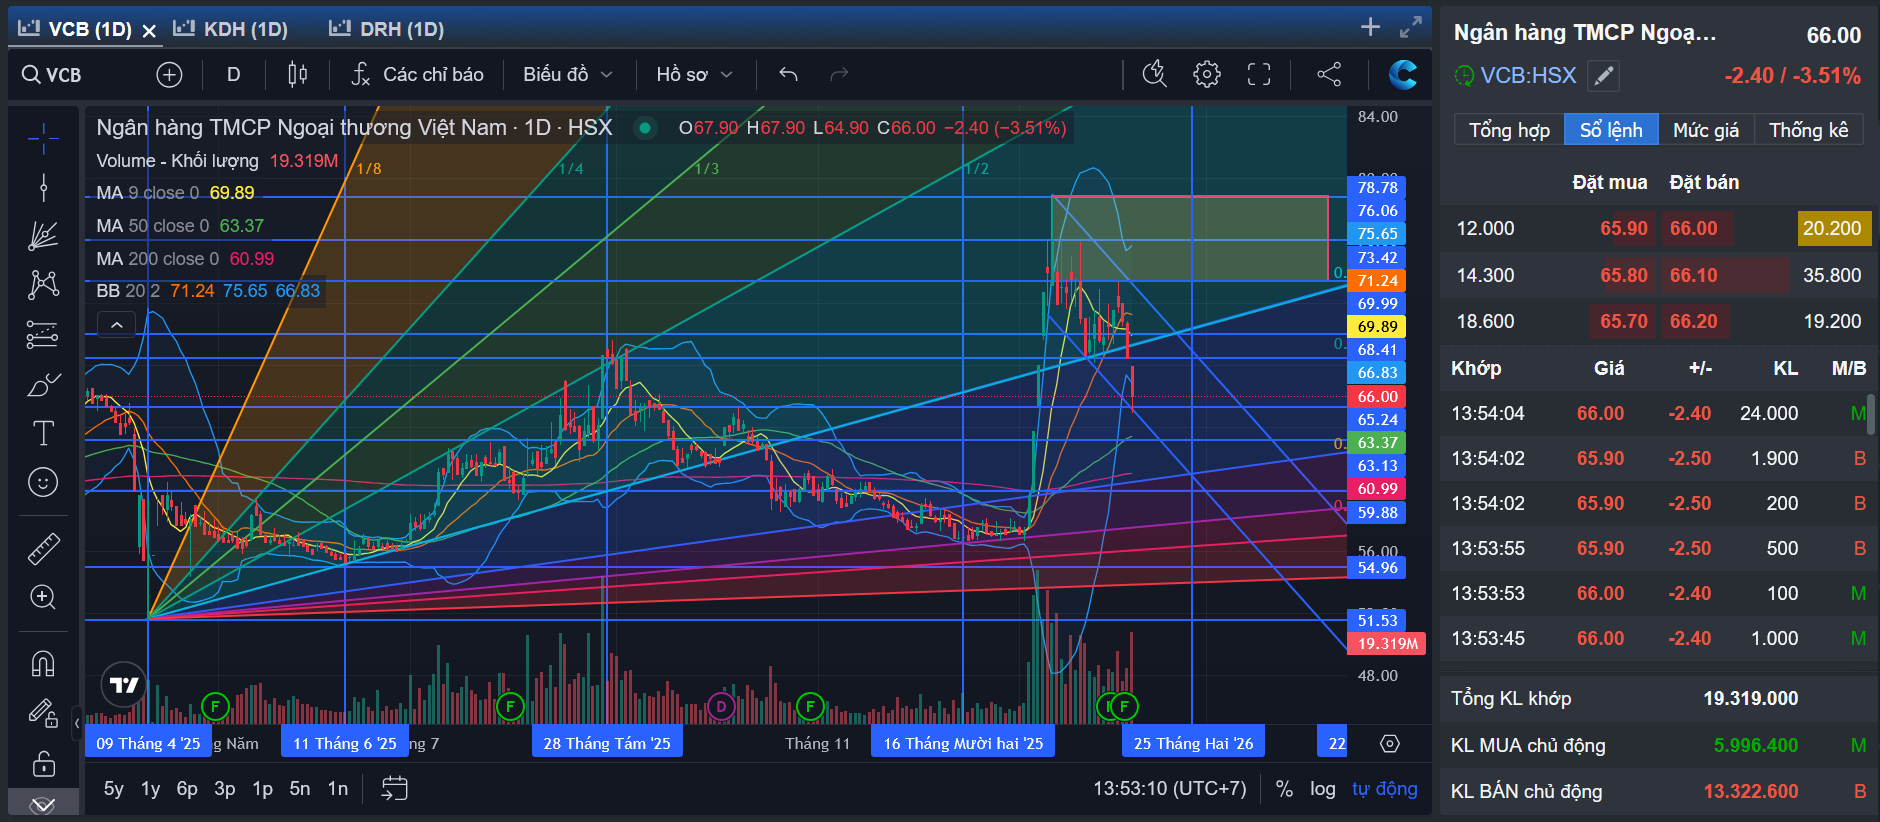1880x822 pixels.
Task: Toggle log scale
Action: (1323, 789)
